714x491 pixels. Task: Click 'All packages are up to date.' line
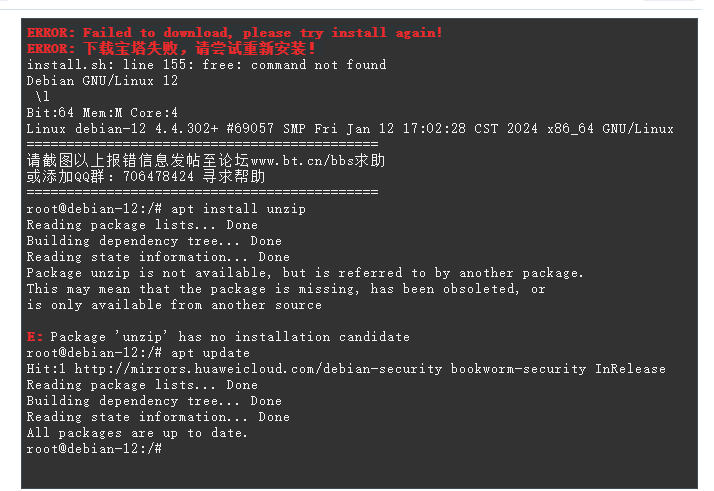(x=137, y=433)
